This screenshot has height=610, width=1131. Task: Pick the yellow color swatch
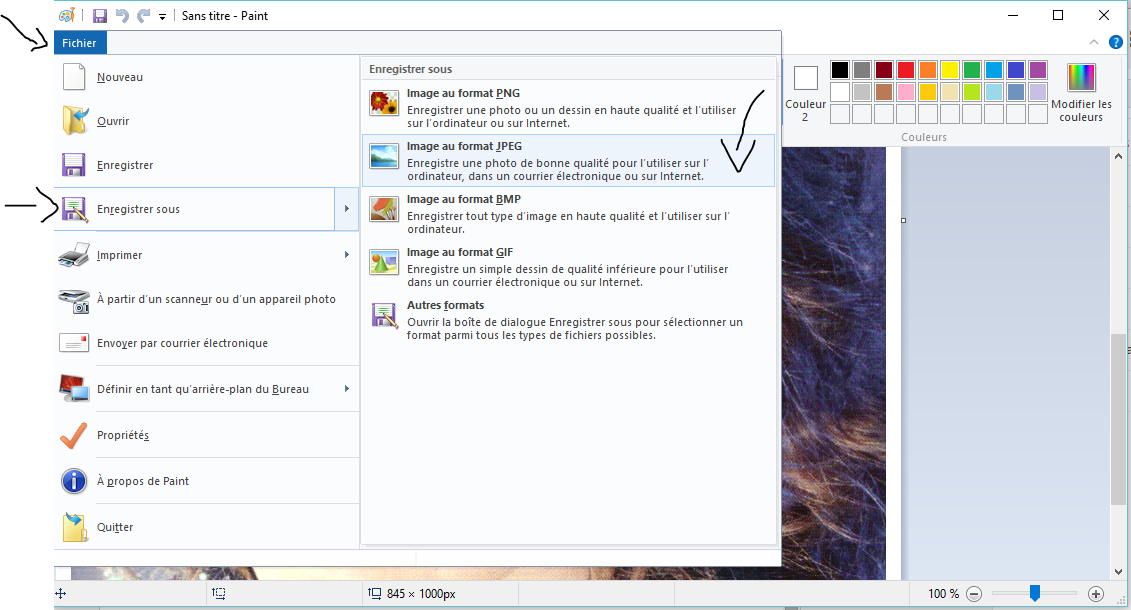coord(950,70)
